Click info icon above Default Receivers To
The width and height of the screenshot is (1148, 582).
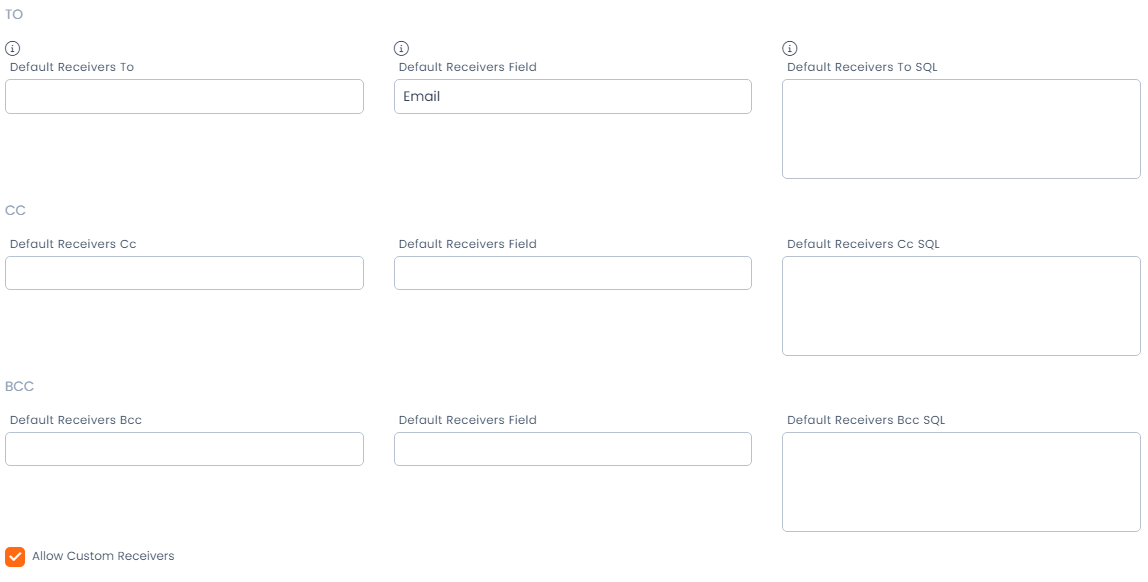(13, 48)
